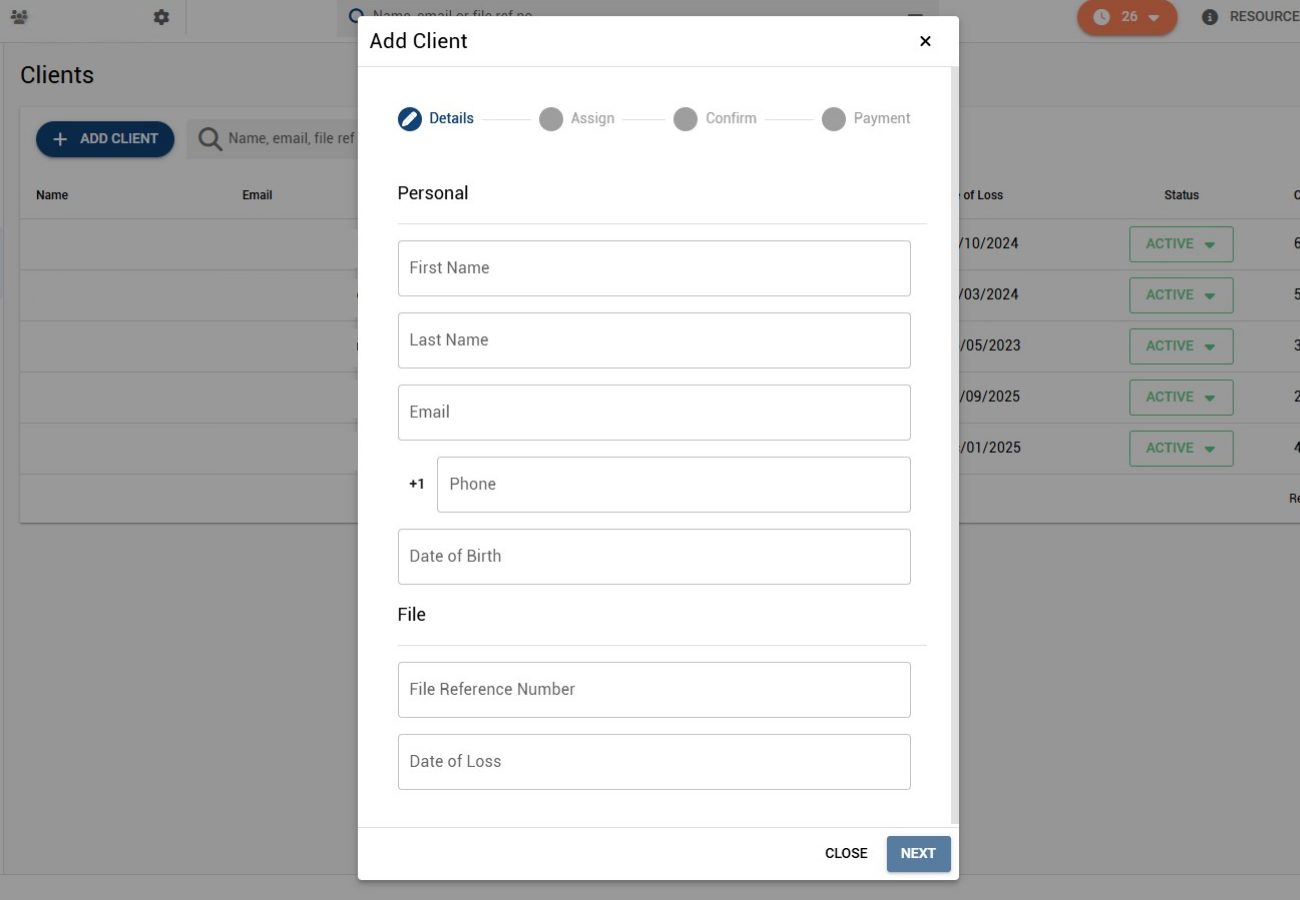The width and height of the screenshot is (1300, 900).
Task: Open ACTIVE status dropdown for 10/2024 row
Action: point(1181,244)
